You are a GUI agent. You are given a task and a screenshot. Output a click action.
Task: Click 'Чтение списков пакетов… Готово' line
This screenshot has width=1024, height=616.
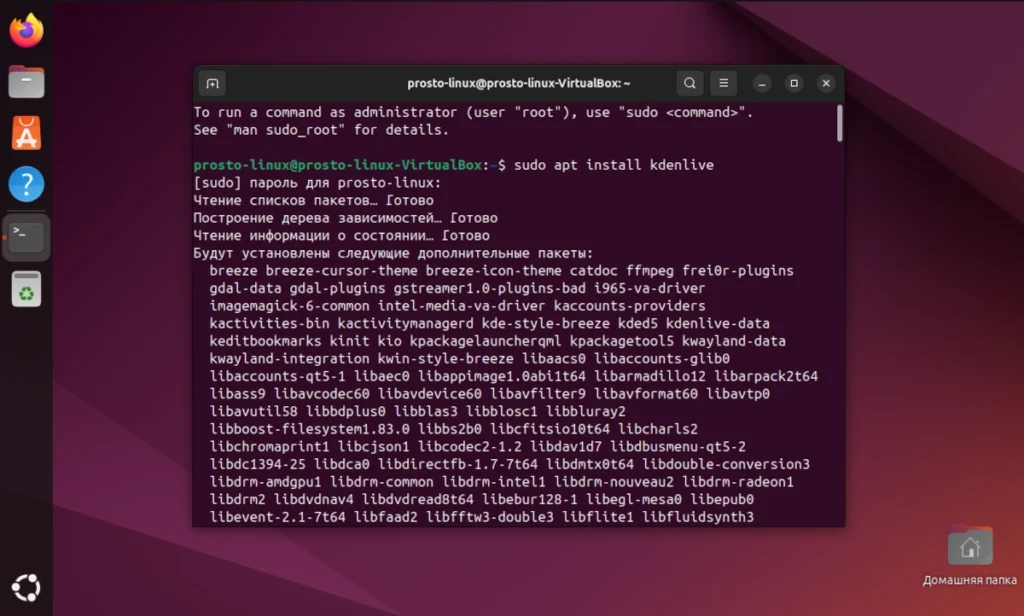pyautogui.click(x=313, y=201)
